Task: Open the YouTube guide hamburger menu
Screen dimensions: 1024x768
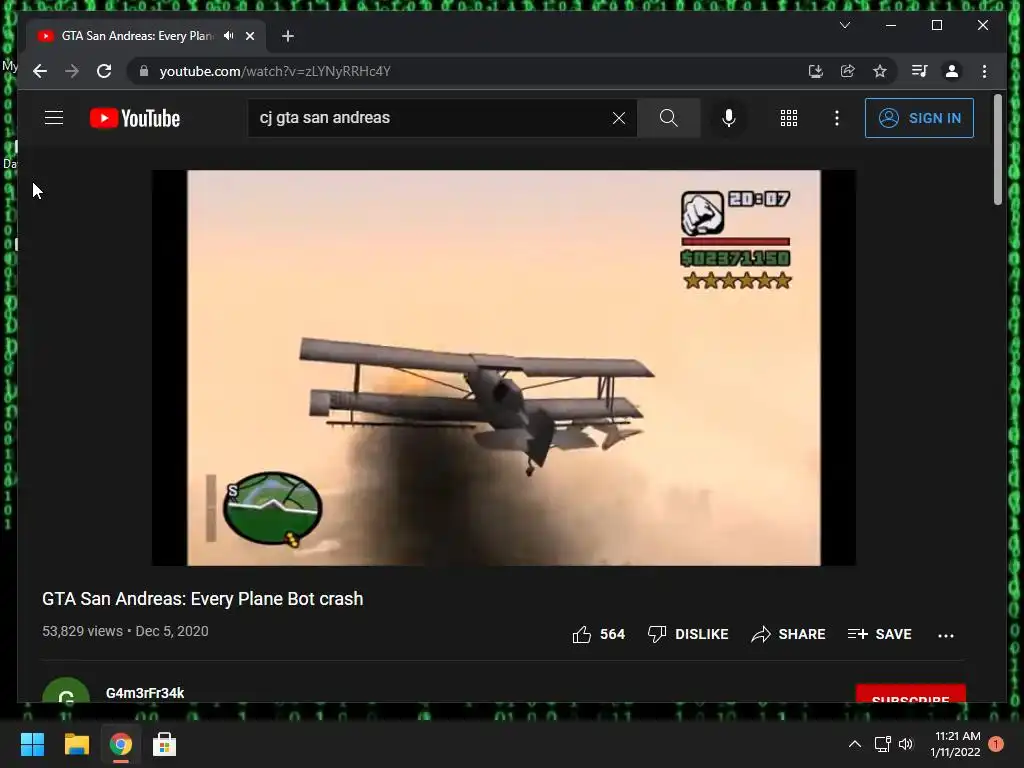Action: tap(54, 118)
